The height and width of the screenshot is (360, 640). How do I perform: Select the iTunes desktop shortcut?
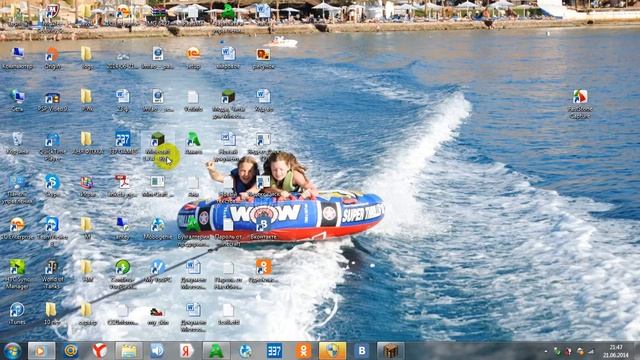click(17, 313)
